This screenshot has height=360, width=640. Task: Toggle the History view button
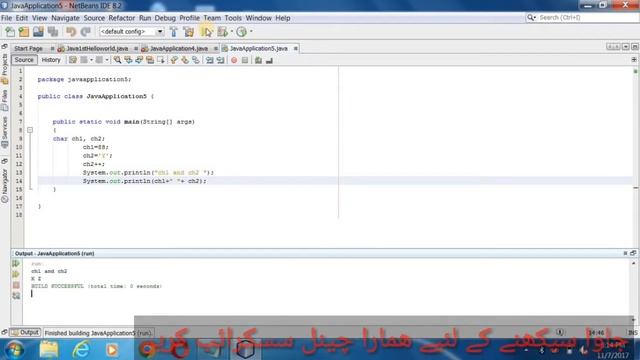[x=51, y=60]
